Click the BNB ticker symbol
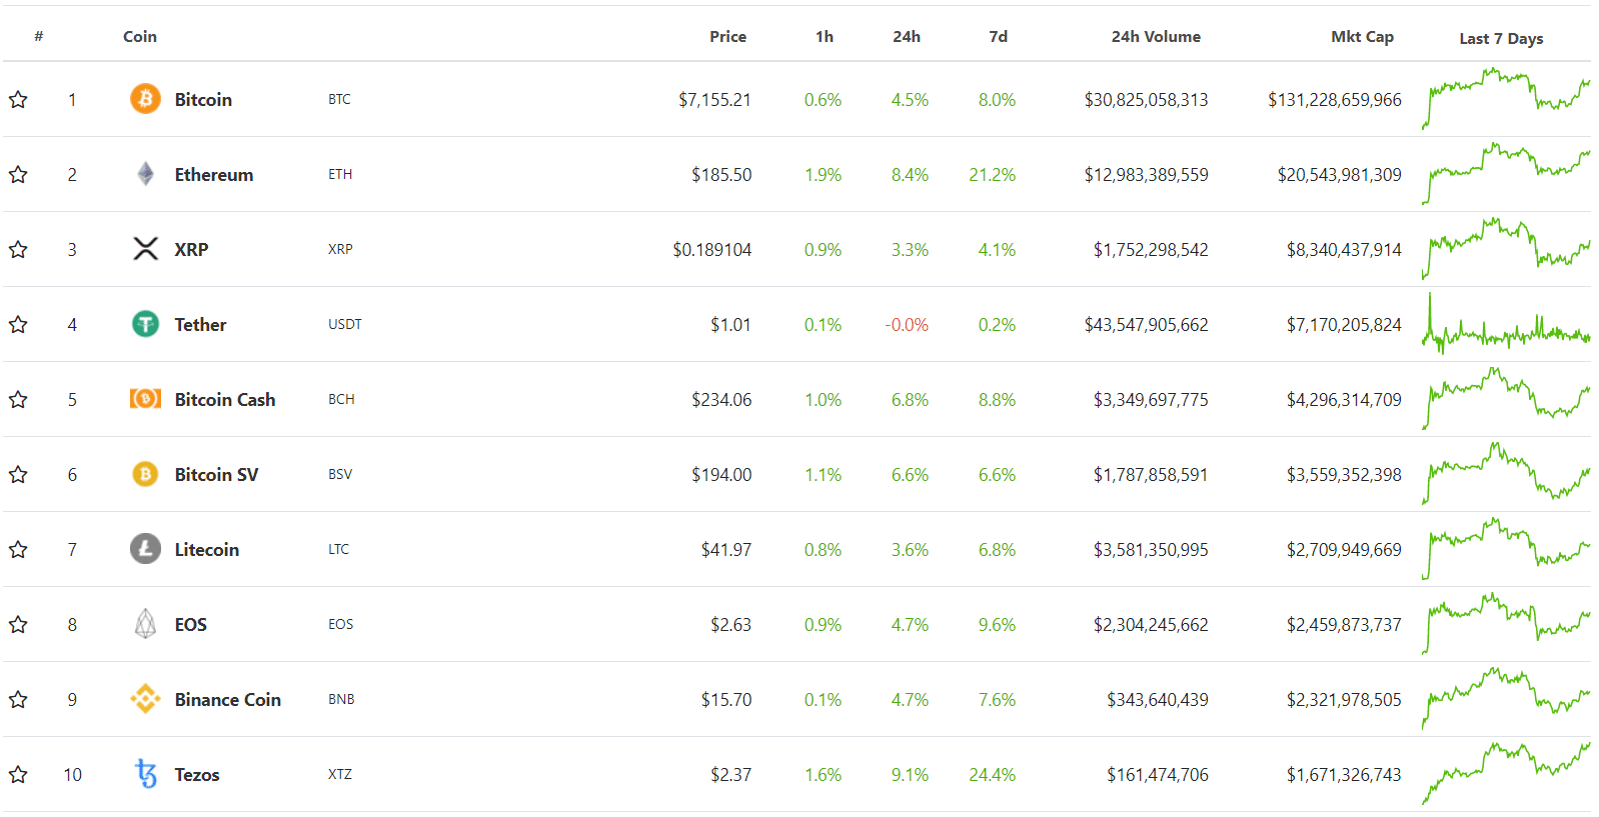This screenshot has width=1599, height=817. click(x=341, y=699)
